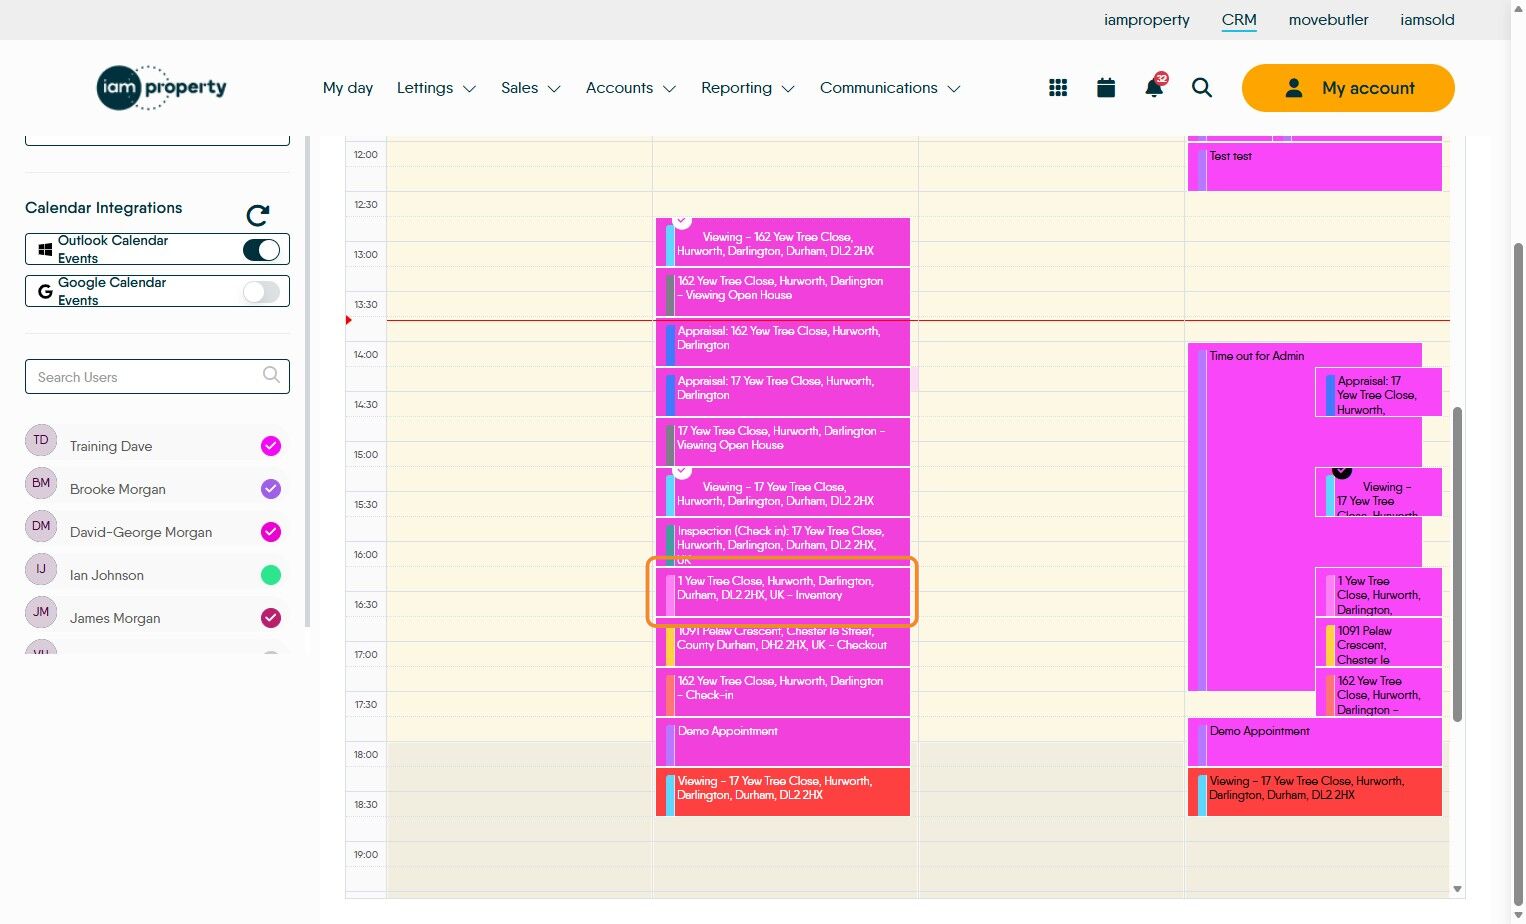
Task: Open My account
Action: (x=1348, y=88)
